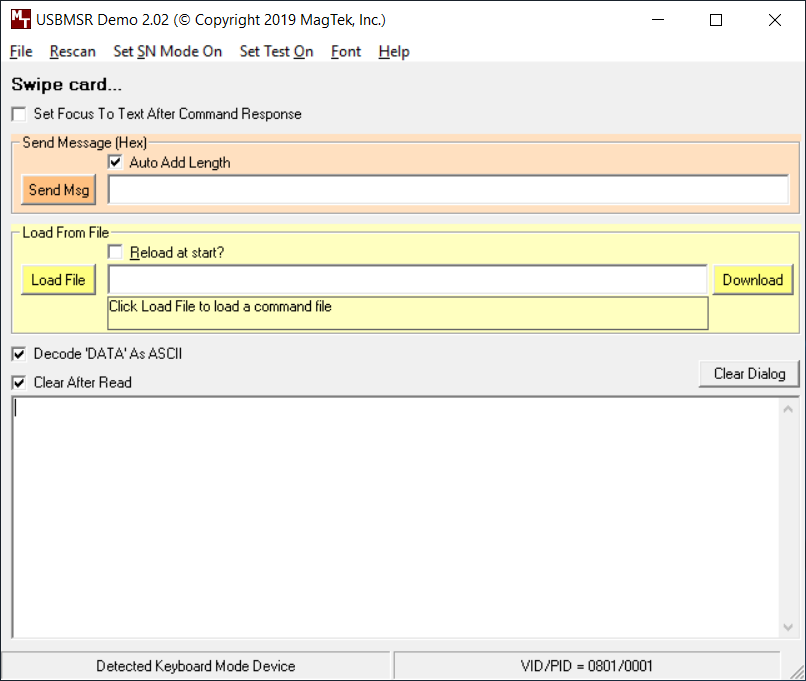Open the Font menu
Viewport: 806px width, 681px height.
[346, 51]
